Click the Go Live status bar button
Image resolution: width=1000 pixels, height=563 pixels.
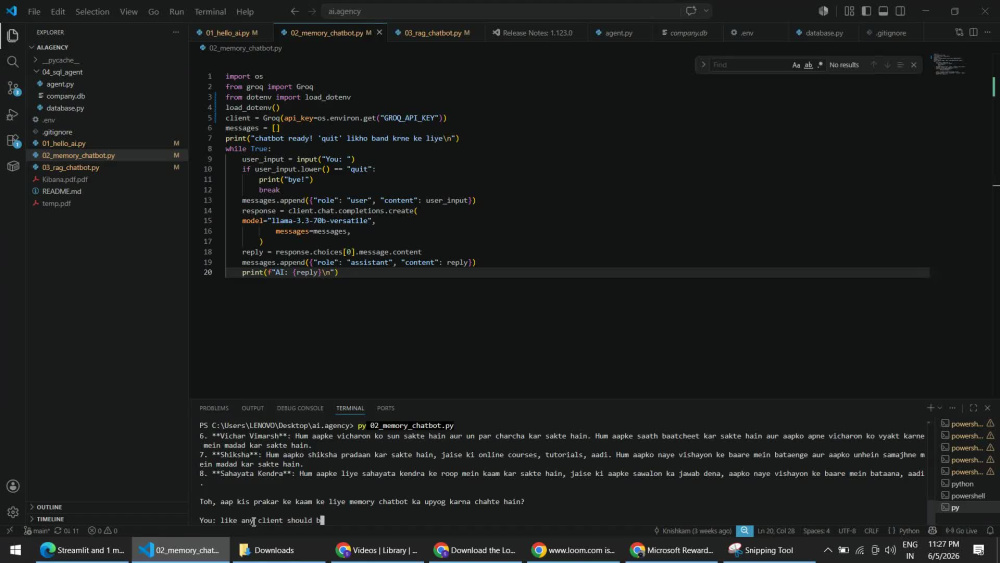pyautogui.click(x=960, y=530)
